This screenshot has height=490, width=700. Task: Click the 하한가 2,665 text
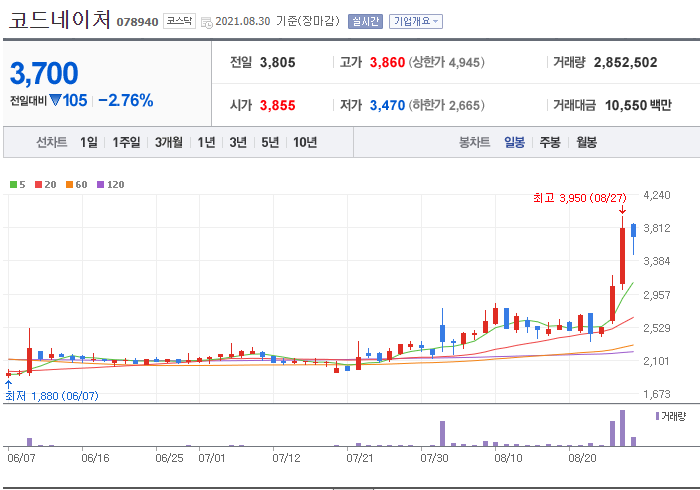pyautogui.click(x=446, y=105)
